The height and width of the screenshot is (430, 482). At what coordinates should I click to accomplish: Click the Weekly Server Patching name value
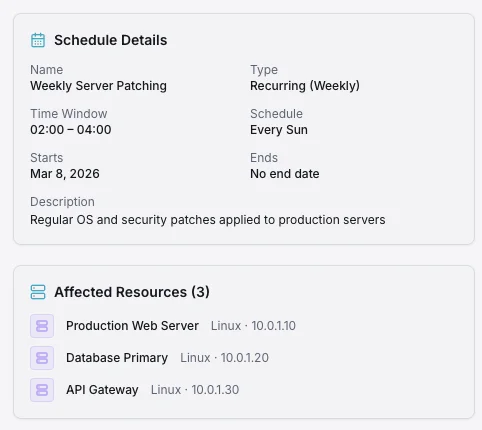98,86
